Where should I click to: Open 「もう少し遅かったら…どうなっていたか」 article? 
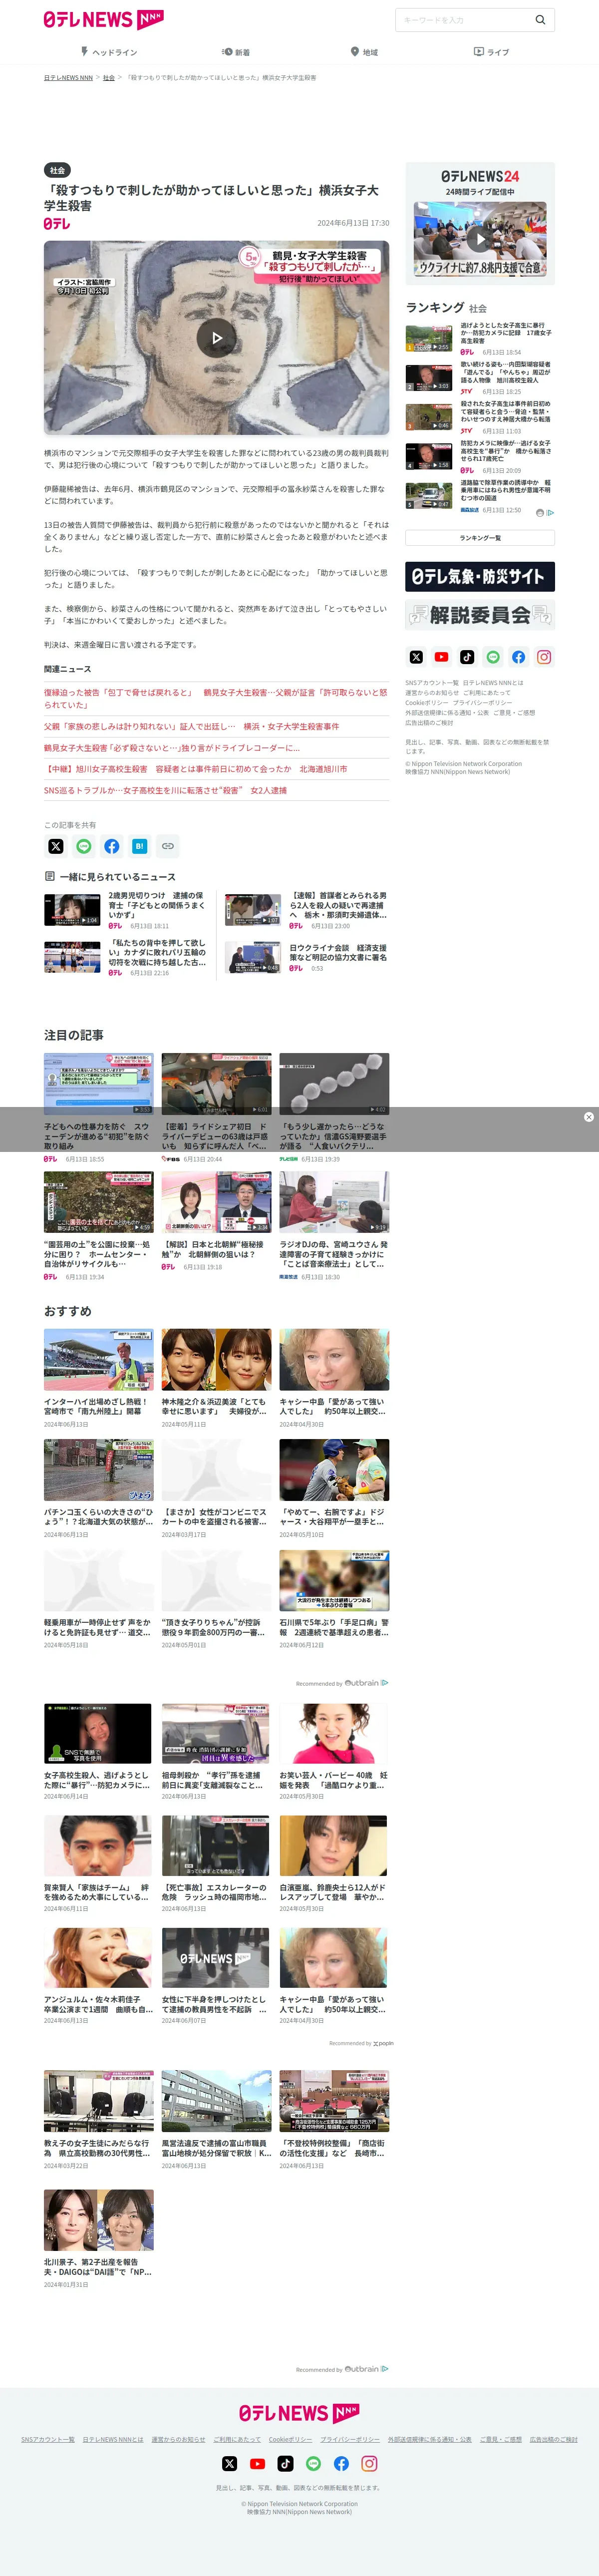[x=334, y=1136]
